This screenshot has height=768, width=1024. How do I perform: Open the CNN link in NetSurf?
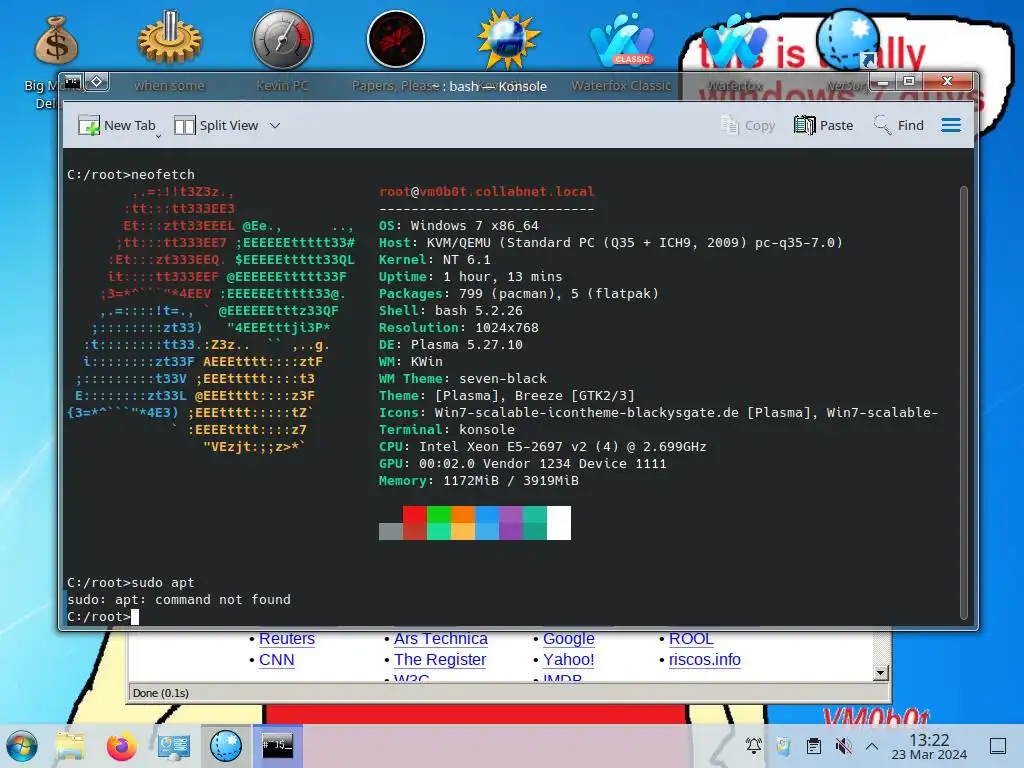[x=276, y=660]
